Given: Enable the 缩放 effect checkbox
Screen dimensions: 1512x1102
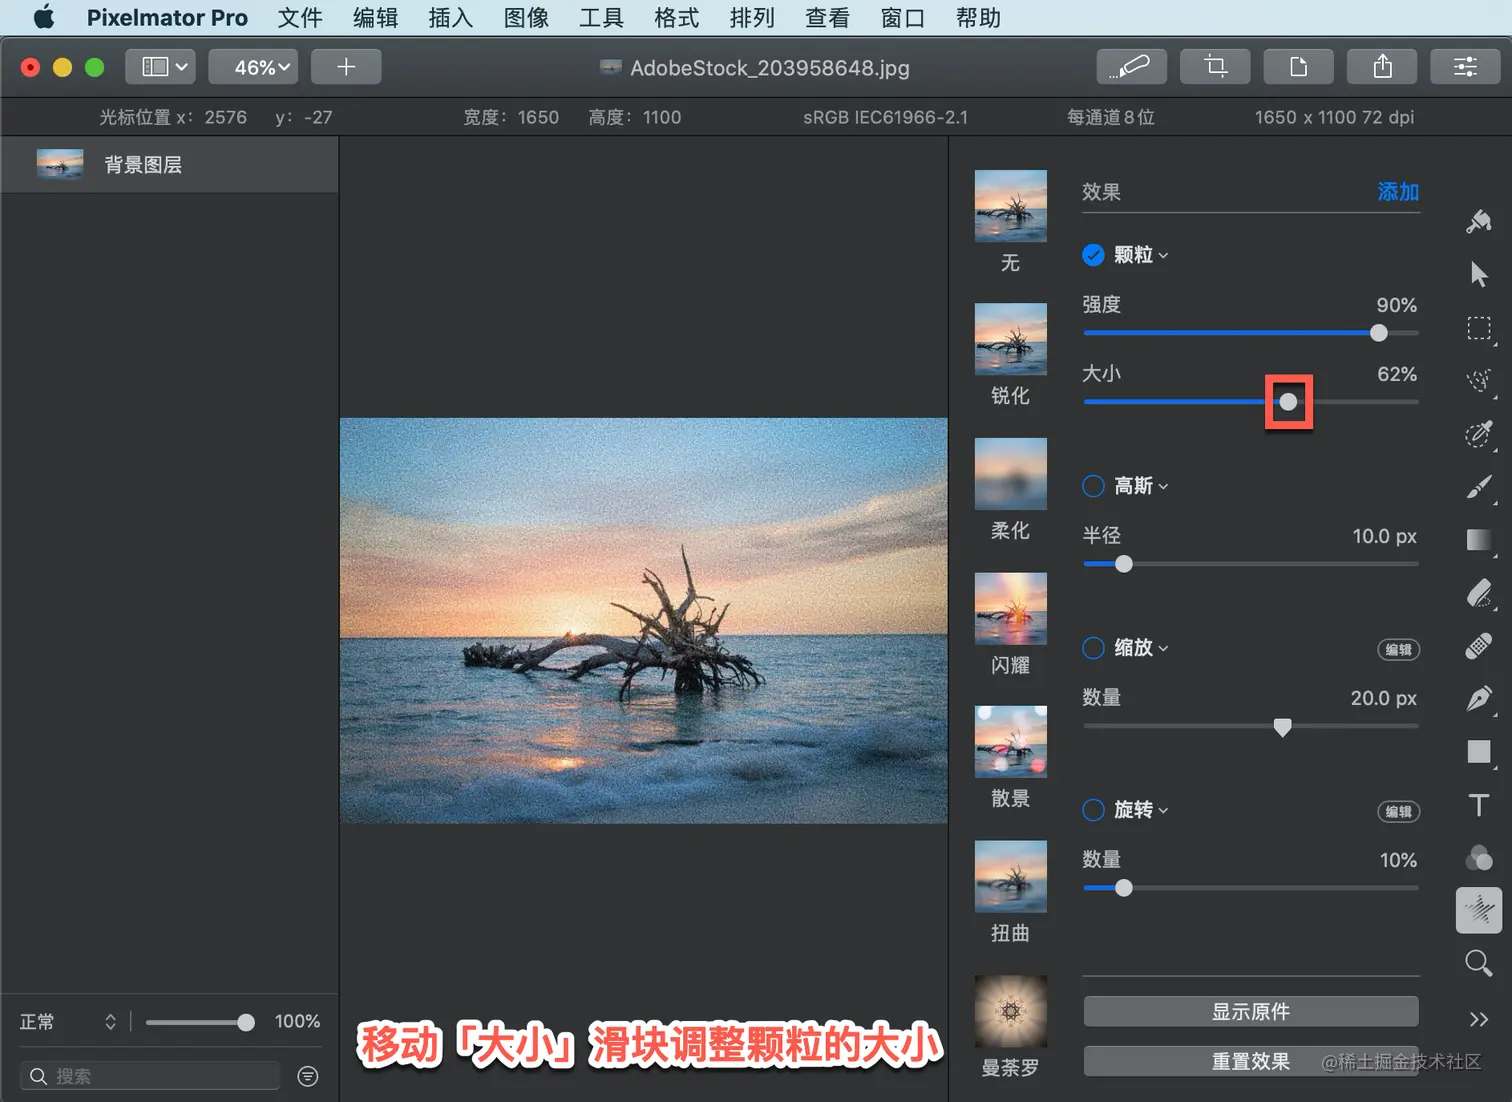Looking at the screenshot, I should [x=1093, y=648].
